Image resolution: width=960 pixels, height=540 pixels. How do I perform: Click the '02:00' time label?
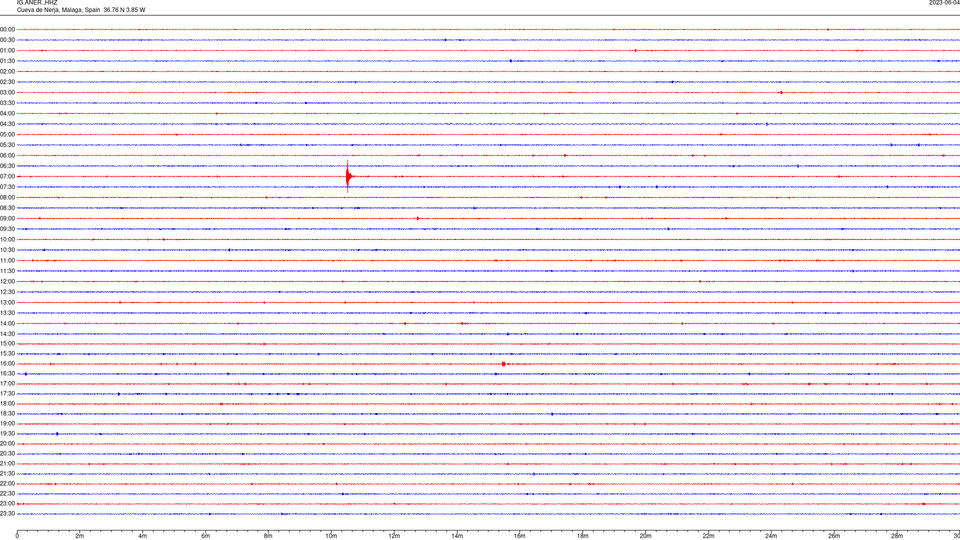coord(7,71)
